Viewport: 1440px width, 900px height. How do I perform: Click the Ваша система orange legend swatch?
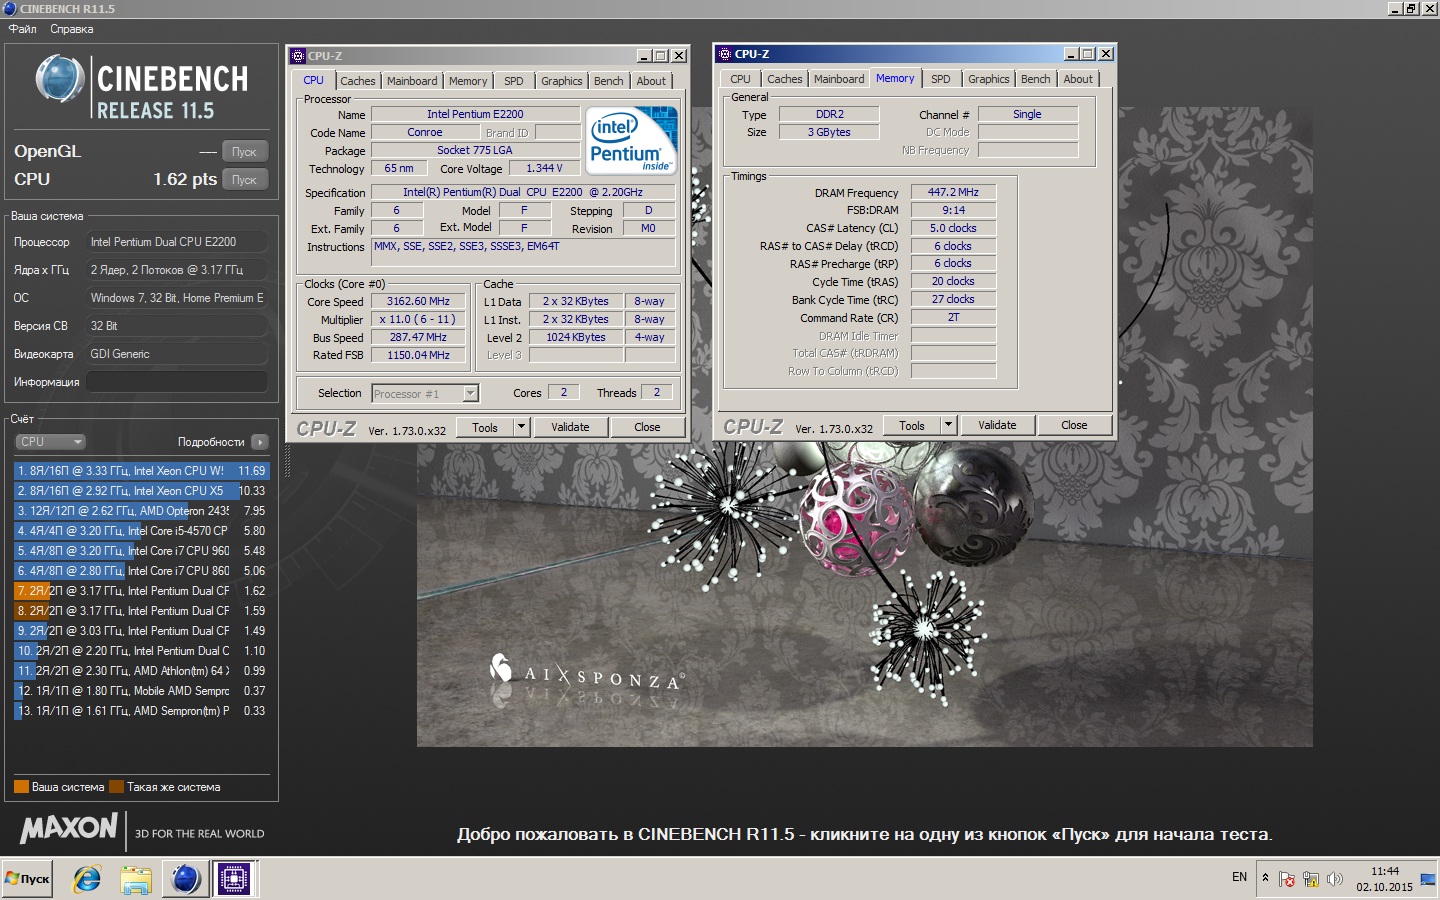click(x=21, y=787)
